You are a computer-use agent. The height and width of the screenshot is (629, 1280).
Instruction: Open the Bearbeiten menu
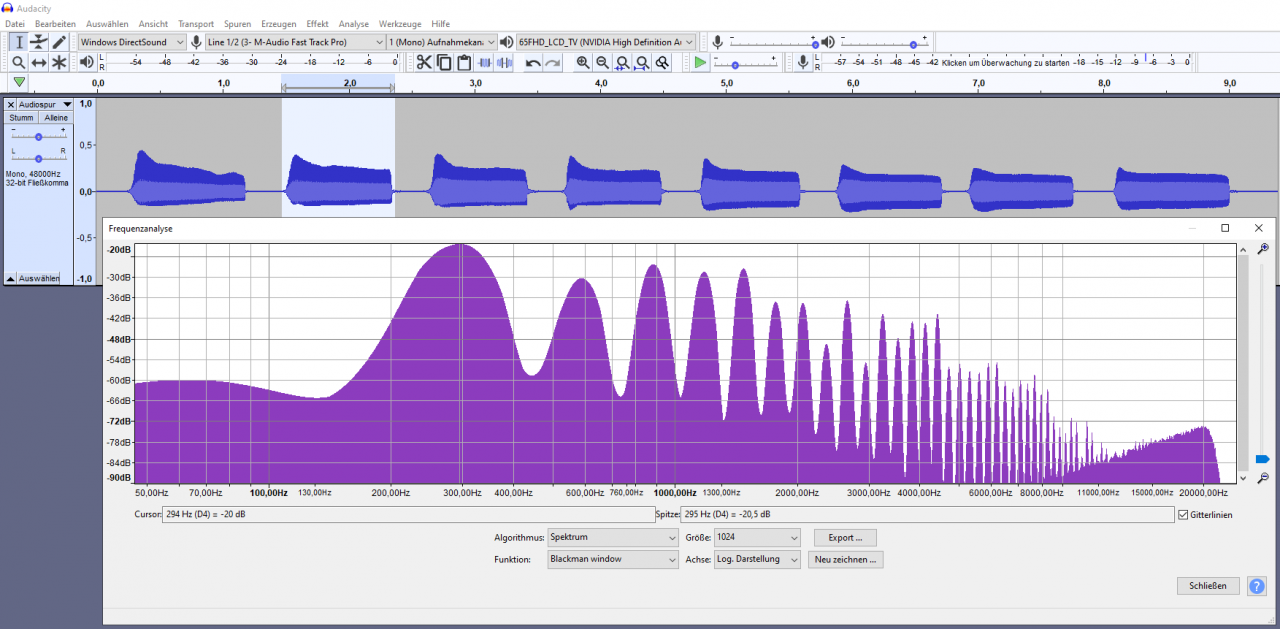tap(55, 23)
